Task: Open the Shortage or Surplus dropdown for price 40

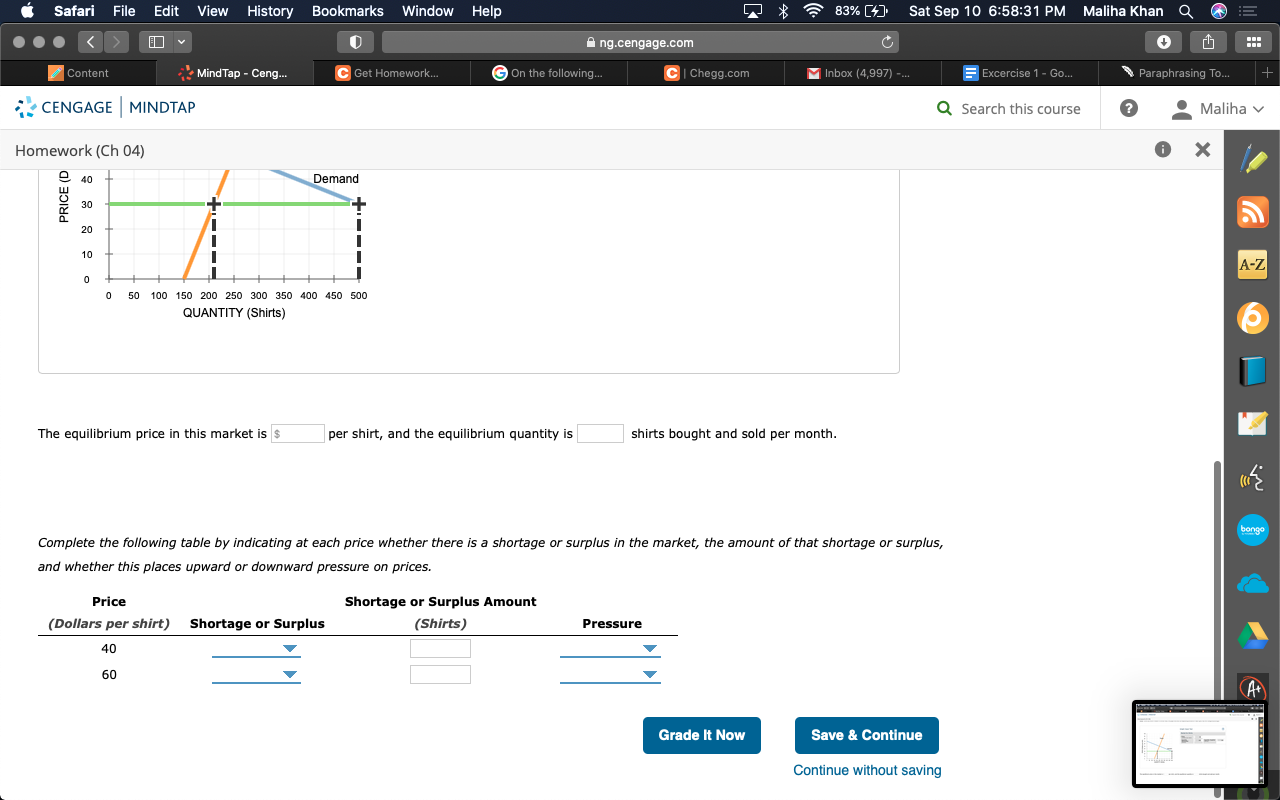Action: tap(256, 648)
